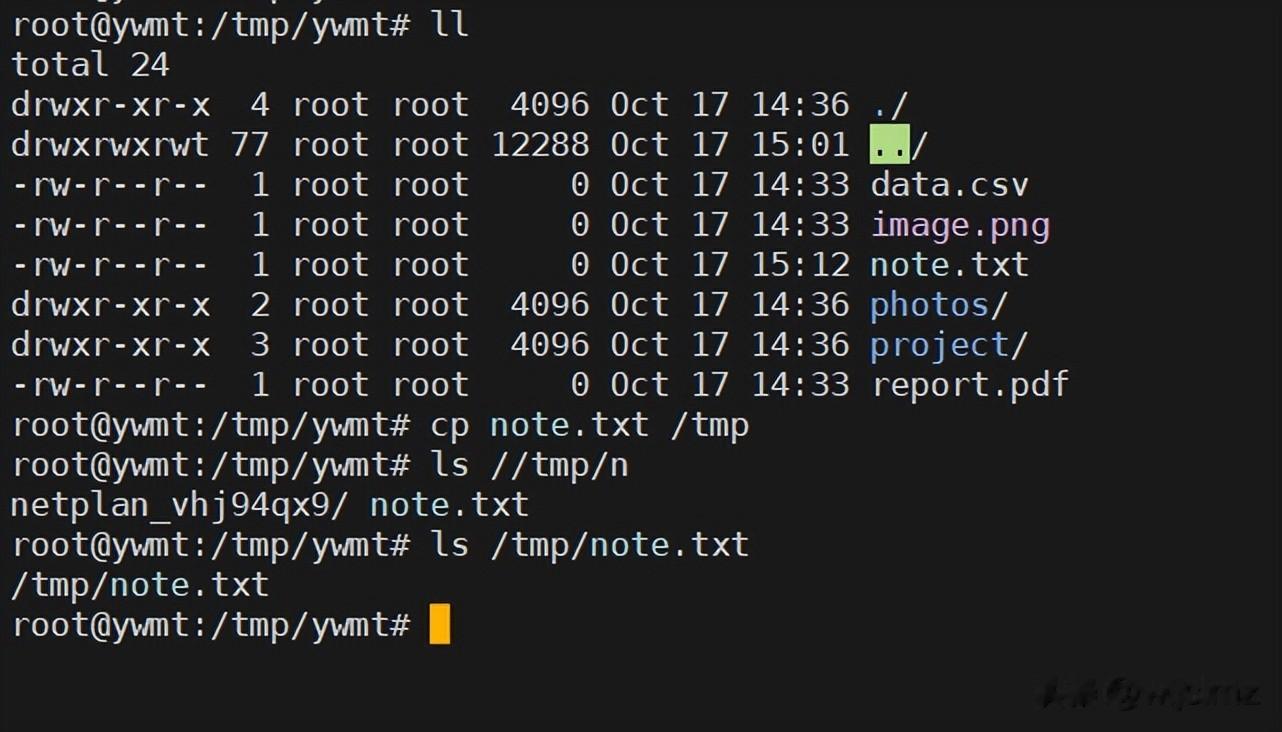The width and height of the screenshot is (1282, 732).
Task: Click the /tmp/note.txt output line
Action: [139, 585]
